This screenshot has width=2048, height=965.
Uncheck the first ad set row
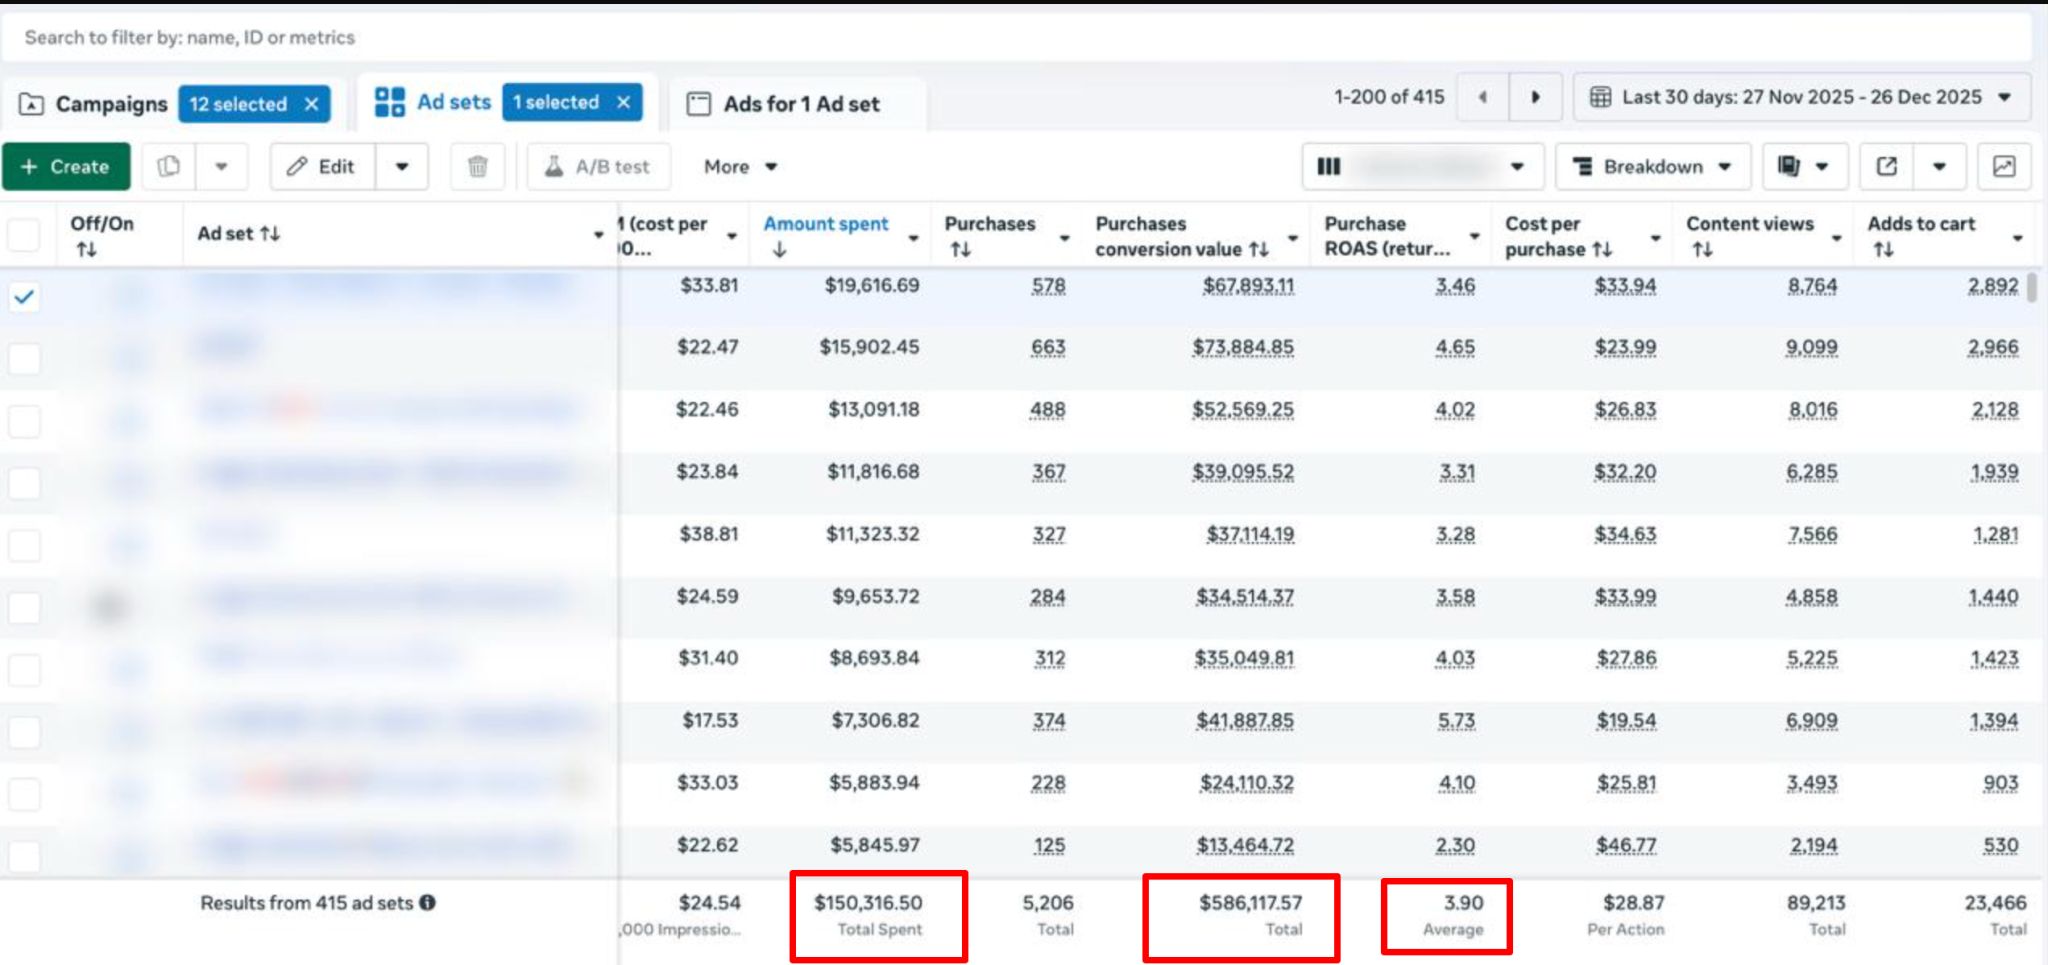(x=23, y=296)
